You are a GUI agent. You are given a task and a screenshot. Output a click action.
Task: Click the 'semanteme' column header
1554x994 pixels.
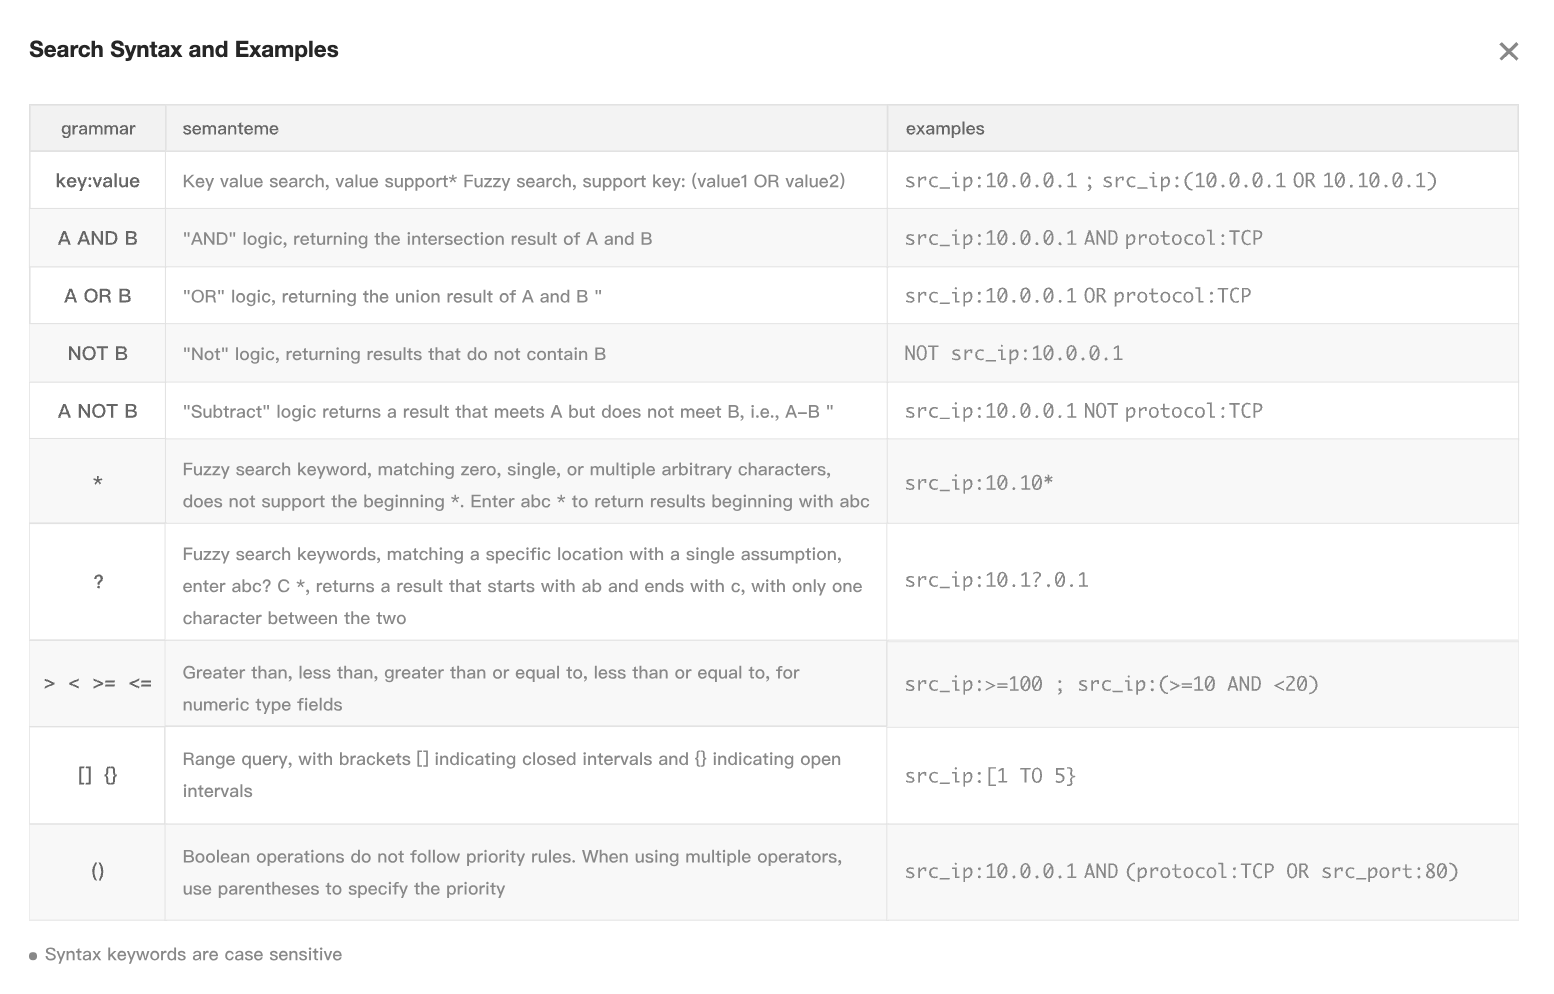coord(230,129)
